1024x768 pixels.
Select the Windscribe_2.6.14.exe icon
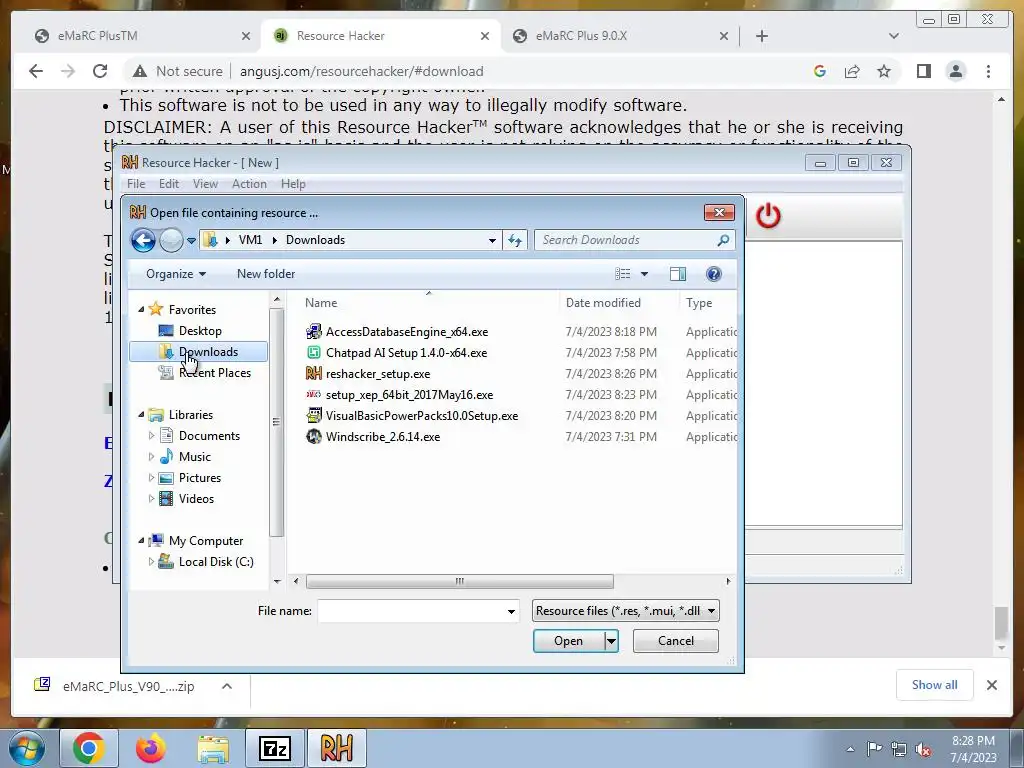314,436
